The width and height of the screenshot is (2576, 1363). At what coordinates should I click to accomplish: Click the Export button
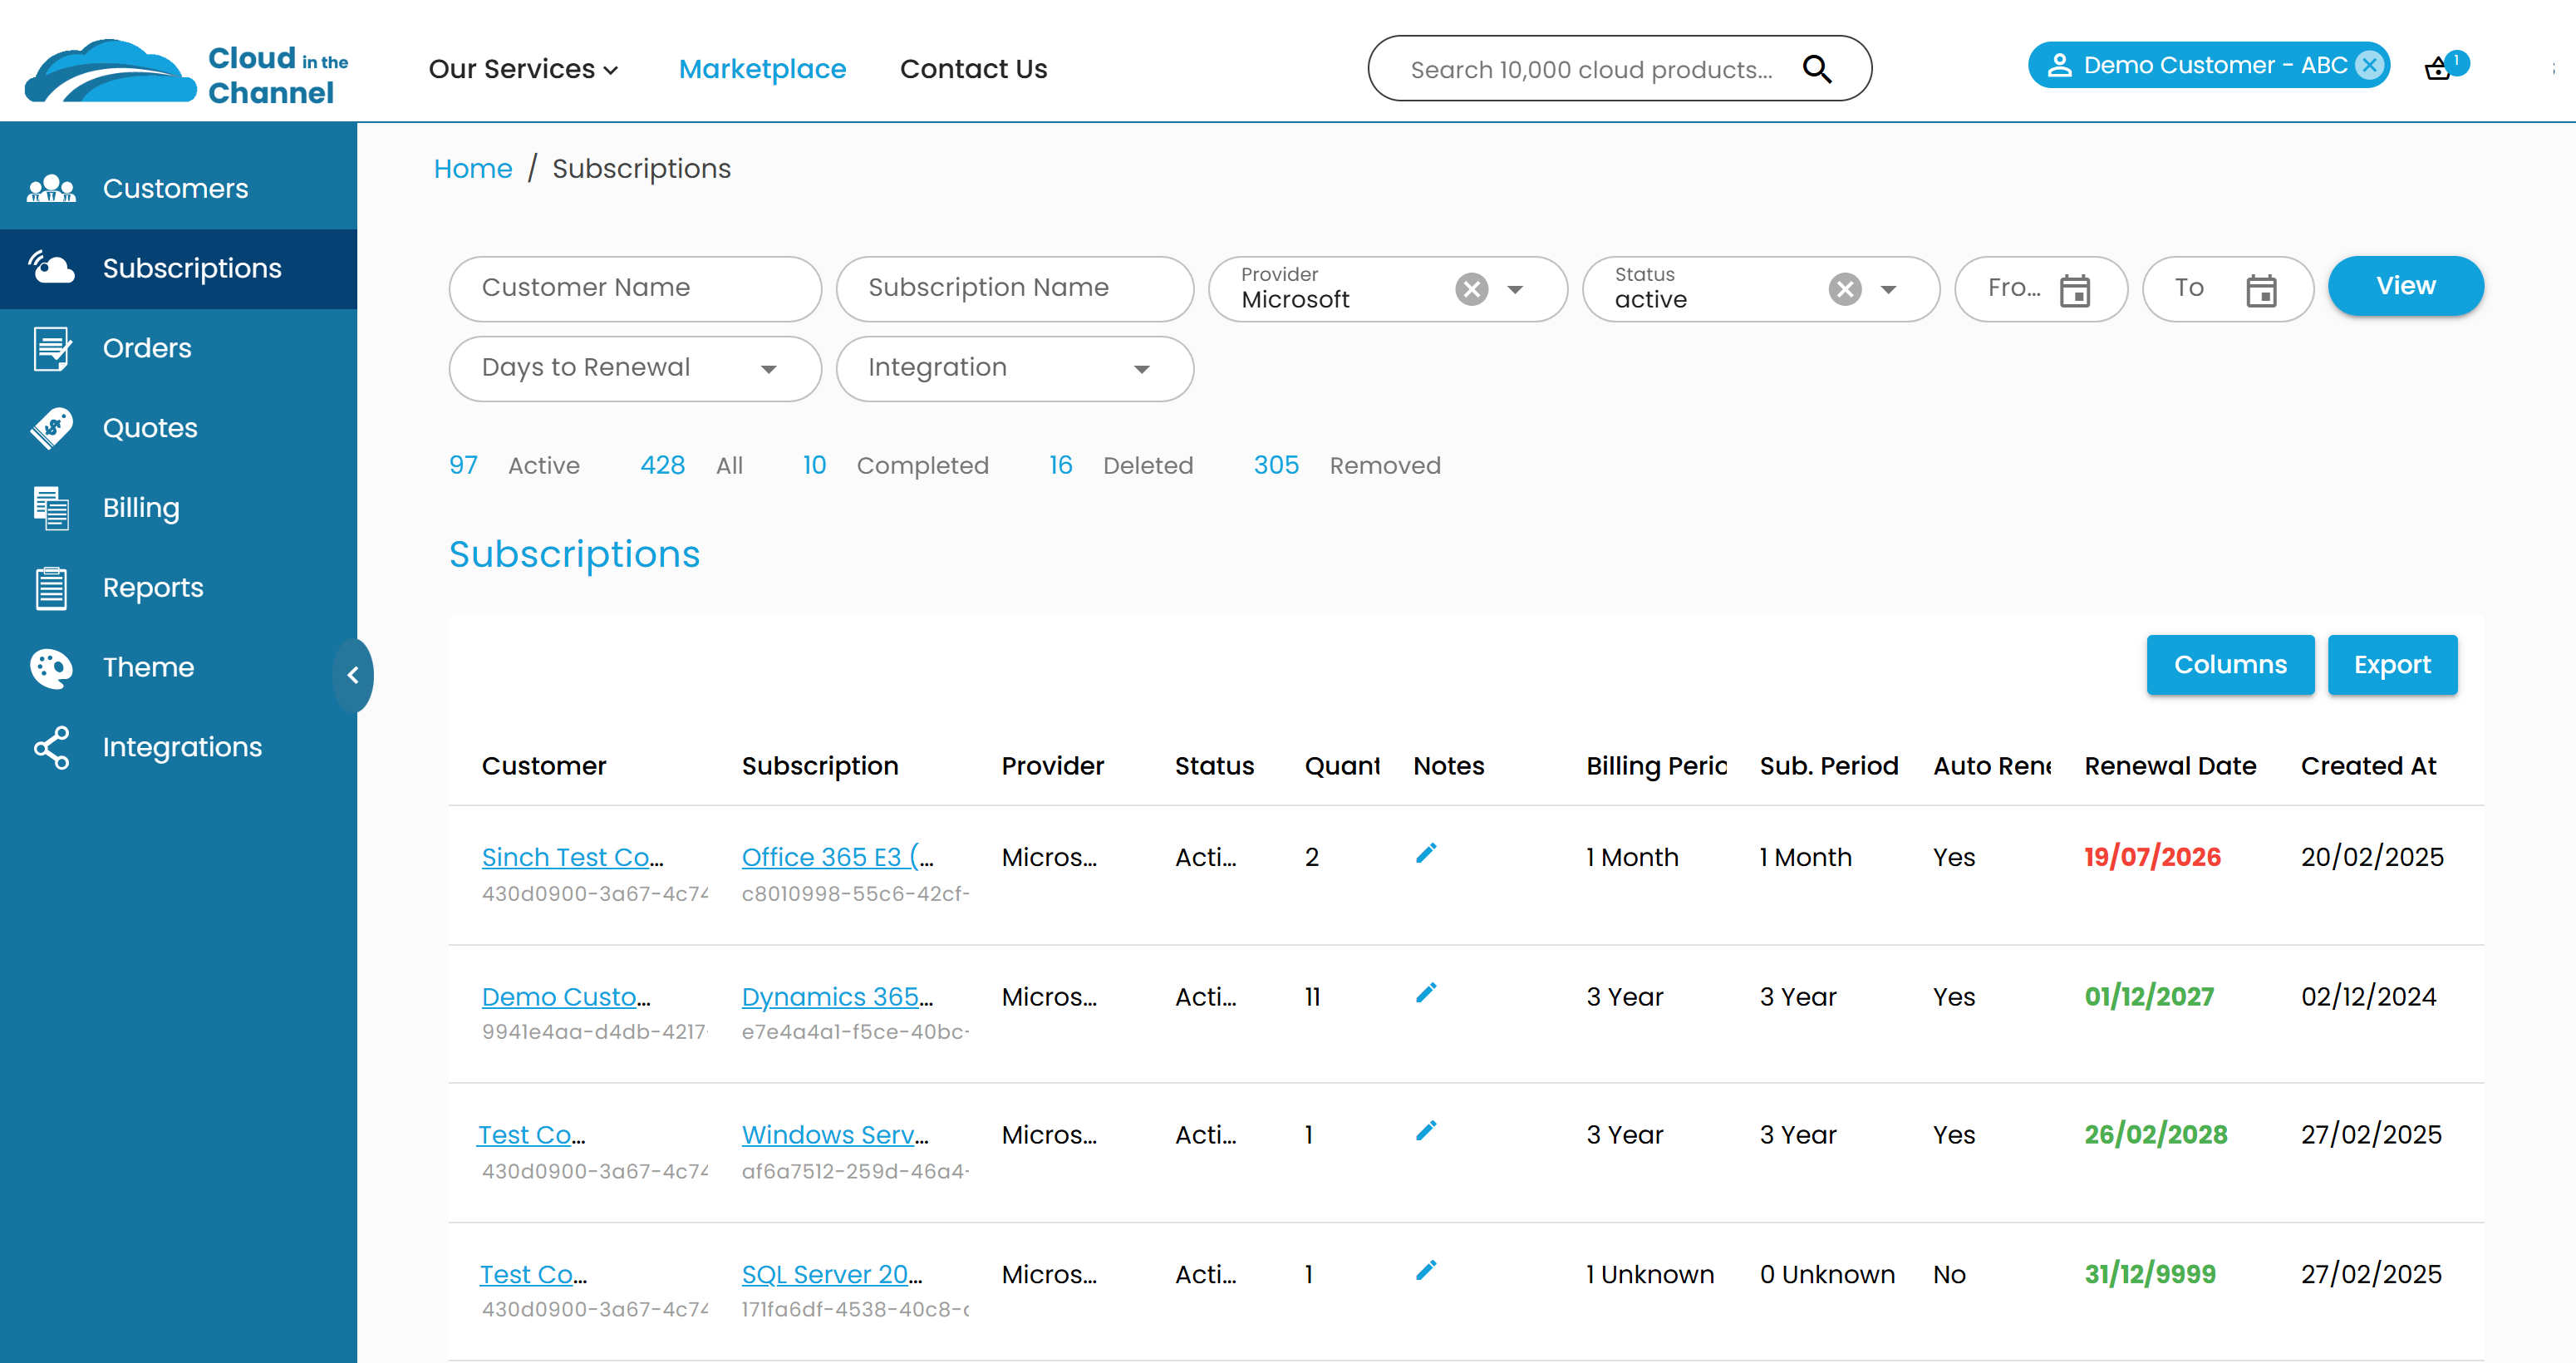(2392, 665)
